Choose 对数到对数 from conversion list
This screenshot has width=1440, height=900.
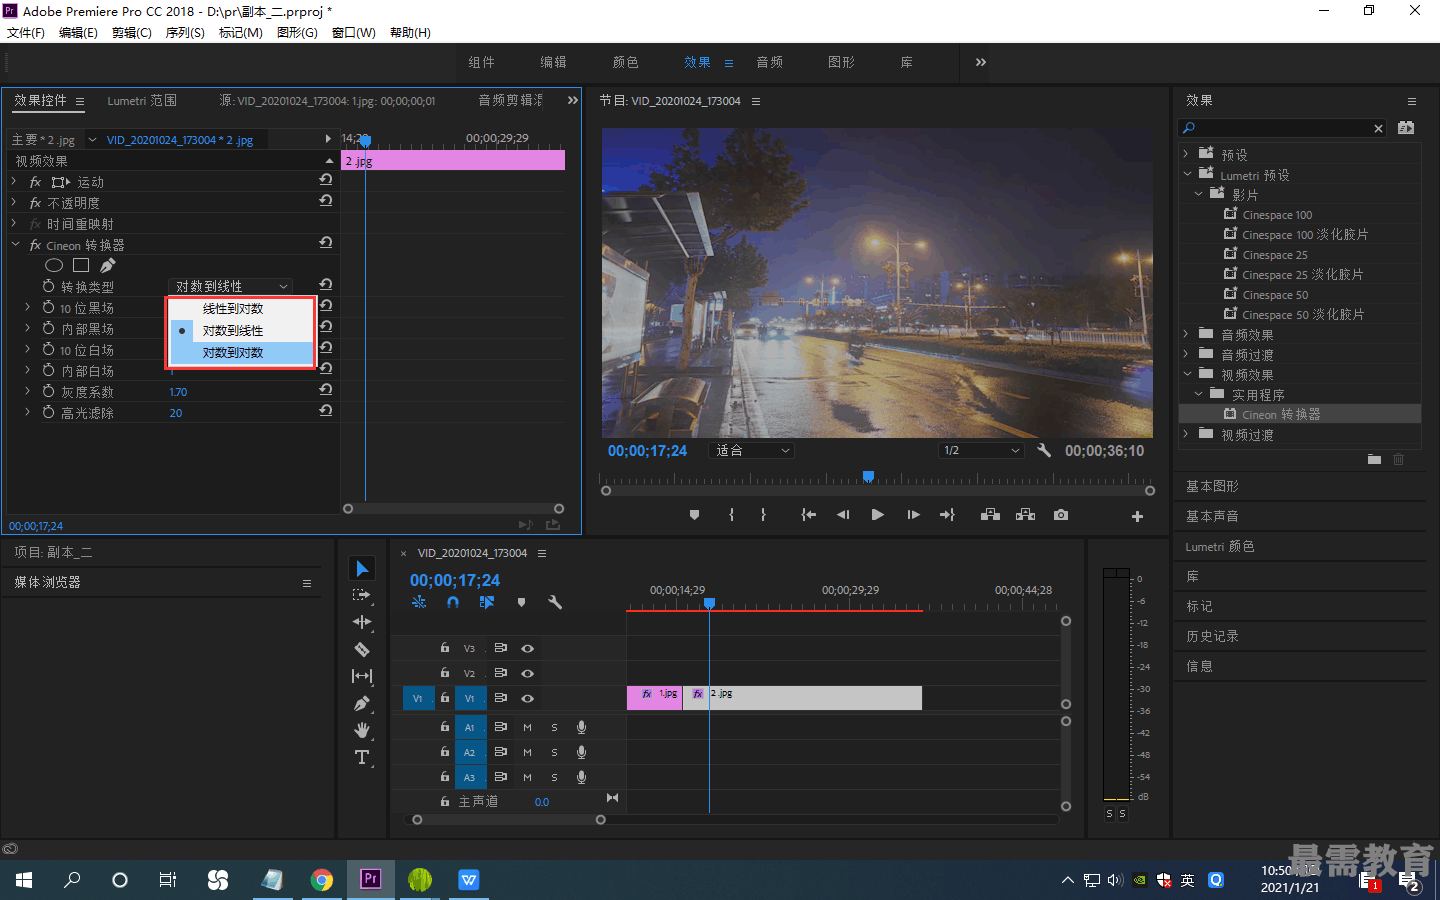click(240, 352)
